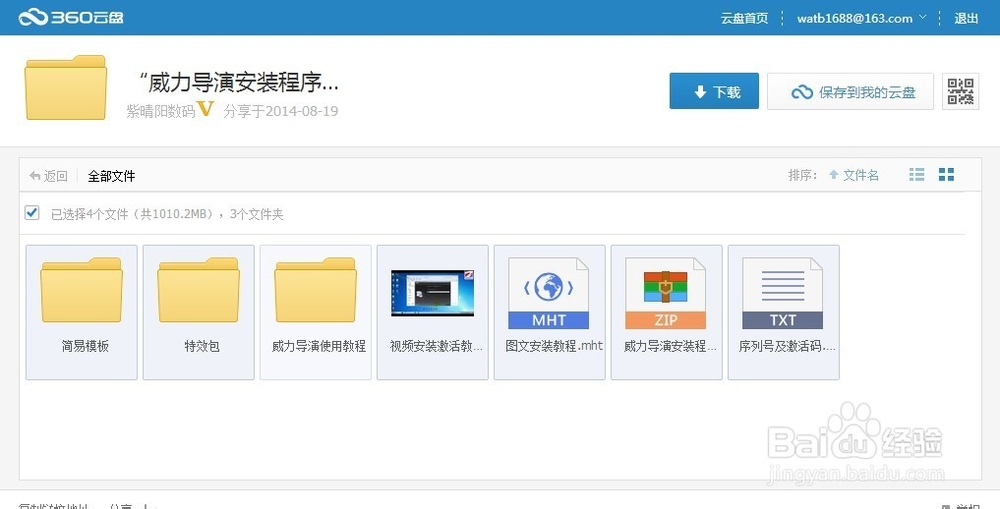Image resolution: width=1000 pixels, height=509 pixels.
Task: Show the QR code icon
Action: pos(960,91)
